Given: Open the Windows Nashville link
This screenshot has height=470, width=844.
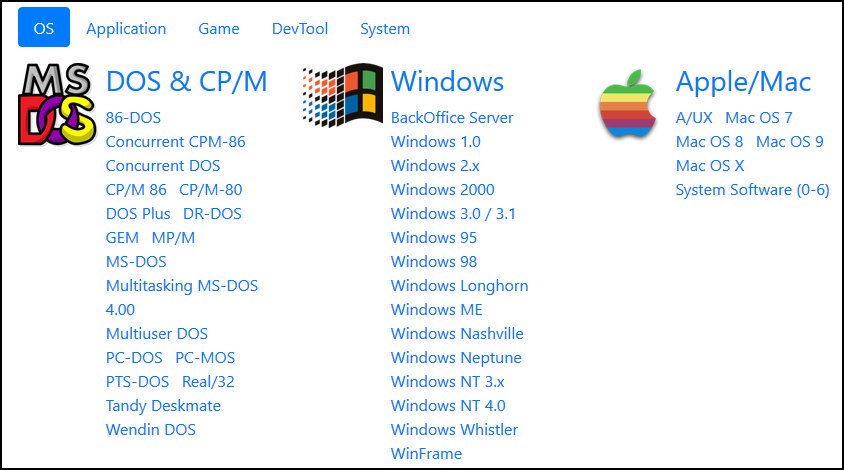Looking at the screenshot, I should [457, 334].
